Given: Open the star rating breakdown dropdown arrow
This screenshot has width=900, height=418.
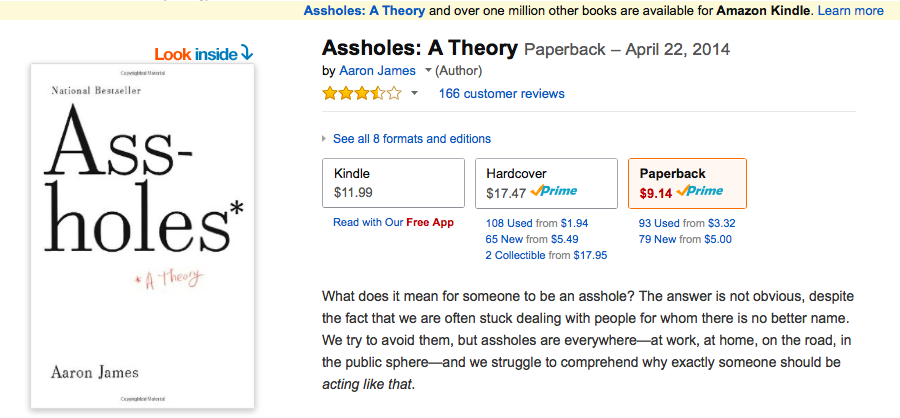Looking at the screenshot, I should [x=414, y=94].
